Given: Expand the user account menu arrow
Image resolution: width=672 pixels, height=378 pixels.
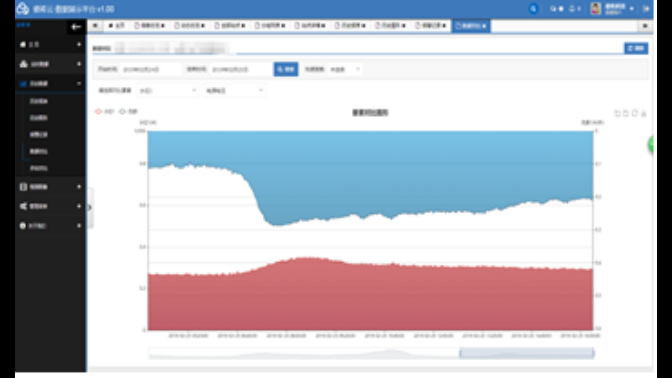Looking at the screenshot, I should pyautogui.click(x=632, y=9).
